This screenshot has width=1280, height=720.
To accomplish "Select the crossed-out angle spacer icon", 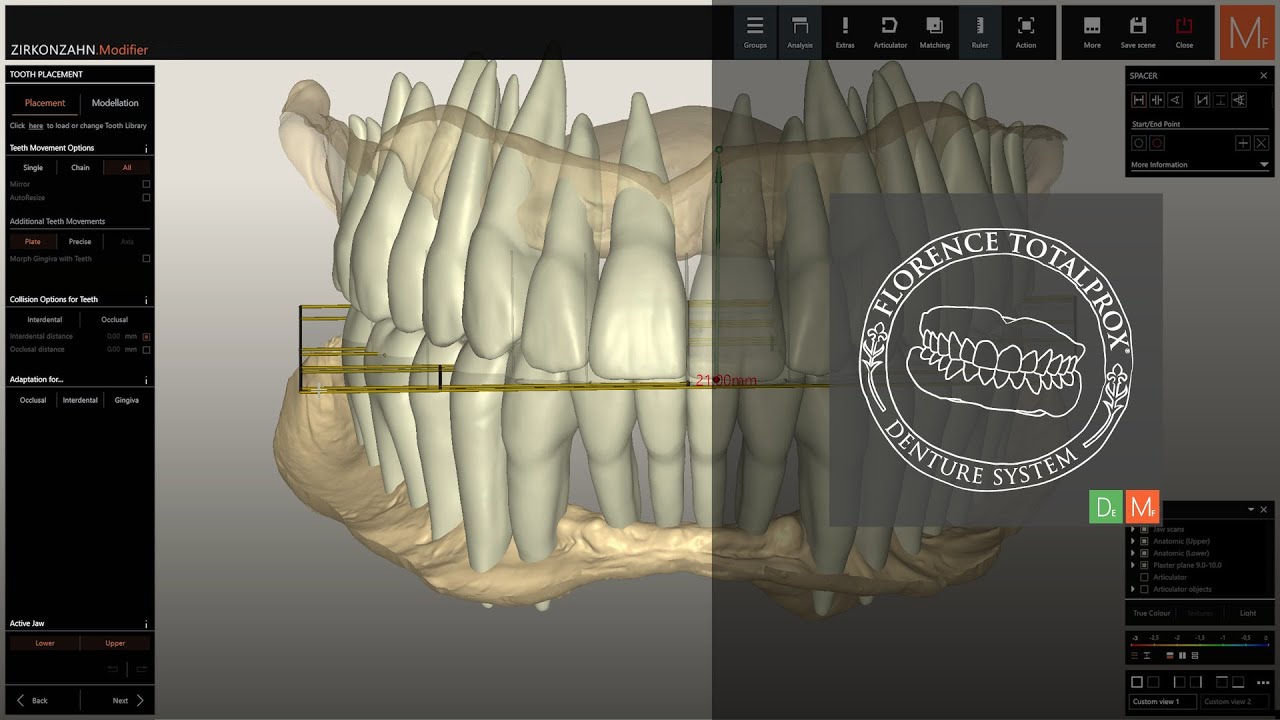I will tap(1239, 100).
